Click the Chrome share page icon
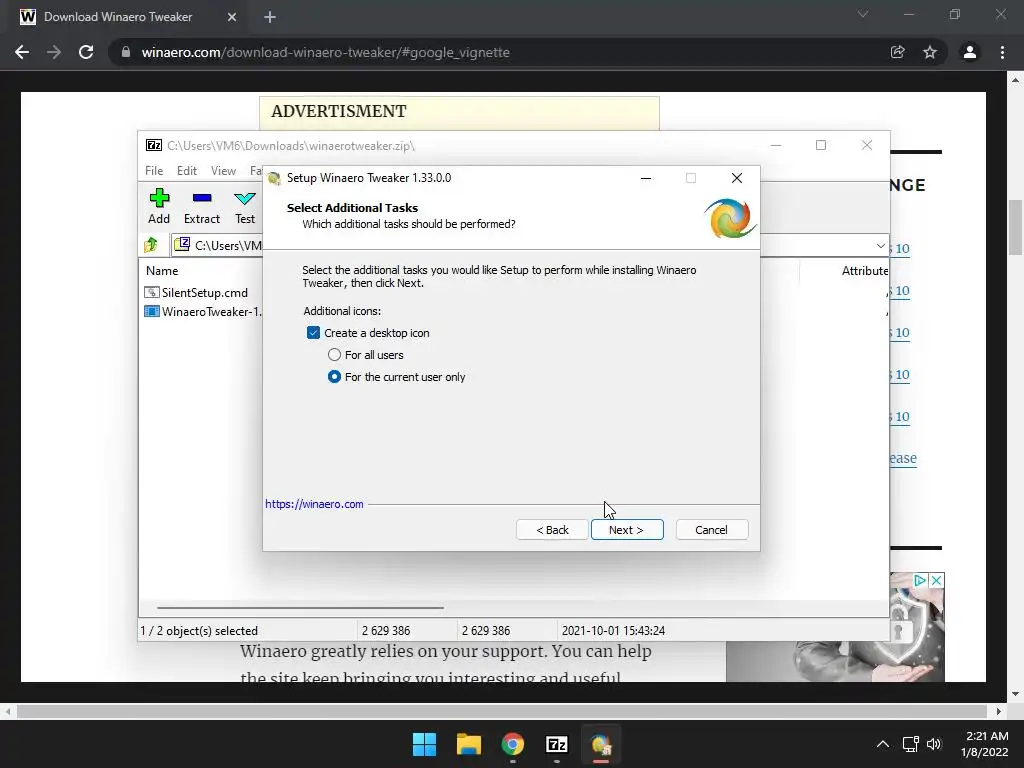Image resolution: width=1024 pixels, height=768 pixels. point(898,52)
